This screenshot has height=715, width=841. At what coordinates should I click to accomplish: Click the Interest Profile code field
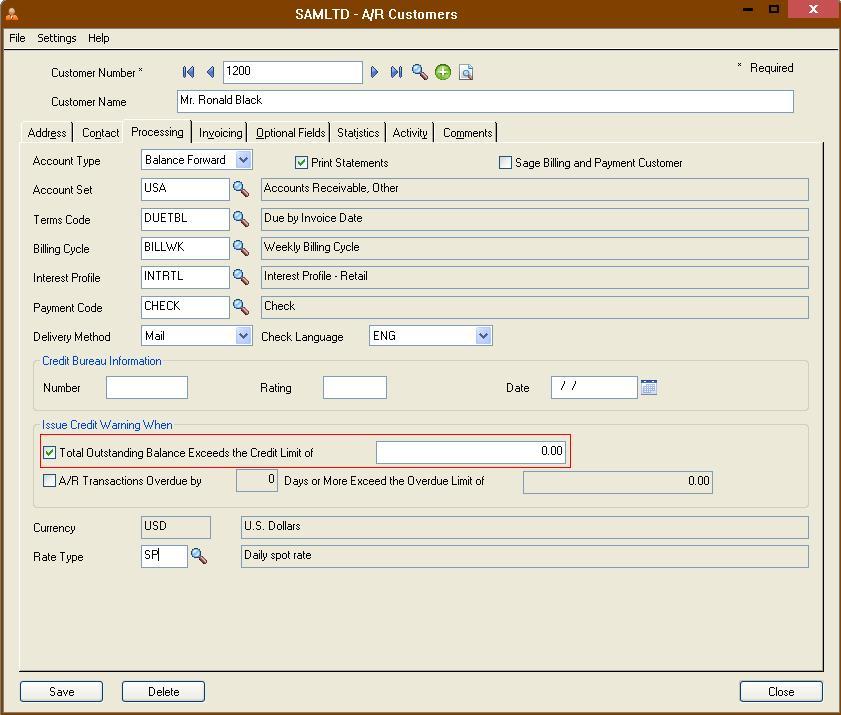click(185, 277)
